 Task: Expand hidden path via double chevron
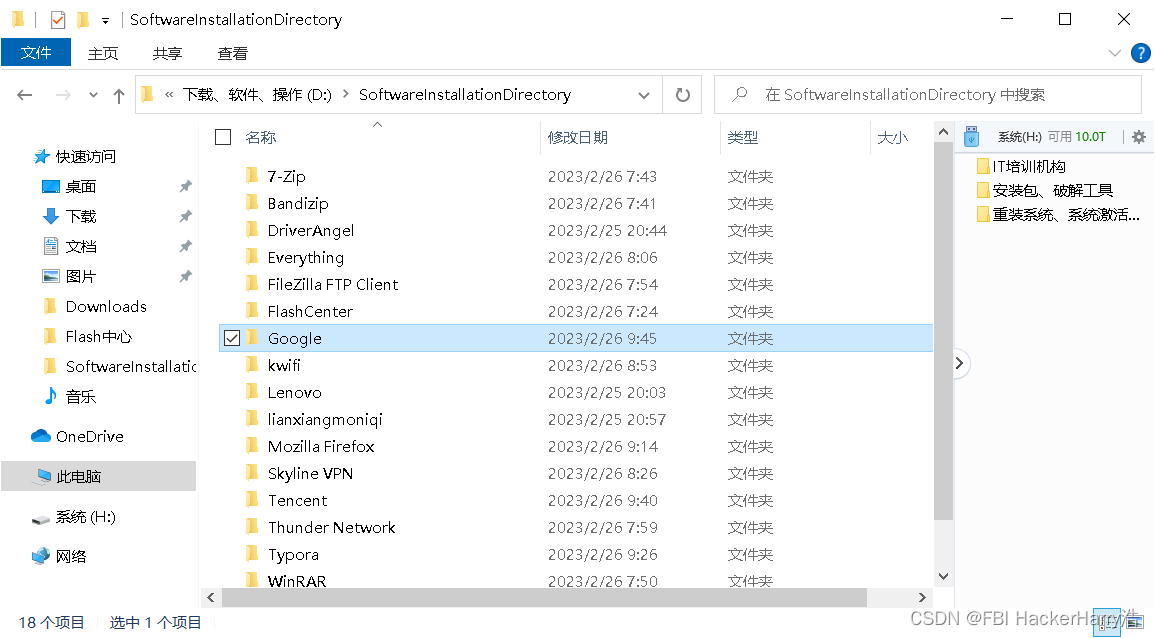tap(169, 94)
